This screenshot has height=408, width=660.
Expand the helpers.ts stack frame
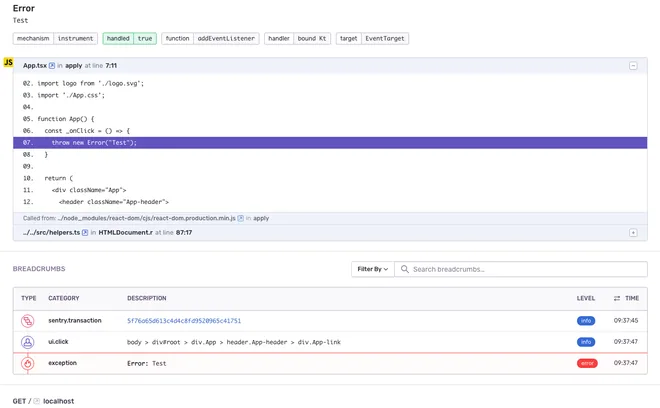click(633, 232)
